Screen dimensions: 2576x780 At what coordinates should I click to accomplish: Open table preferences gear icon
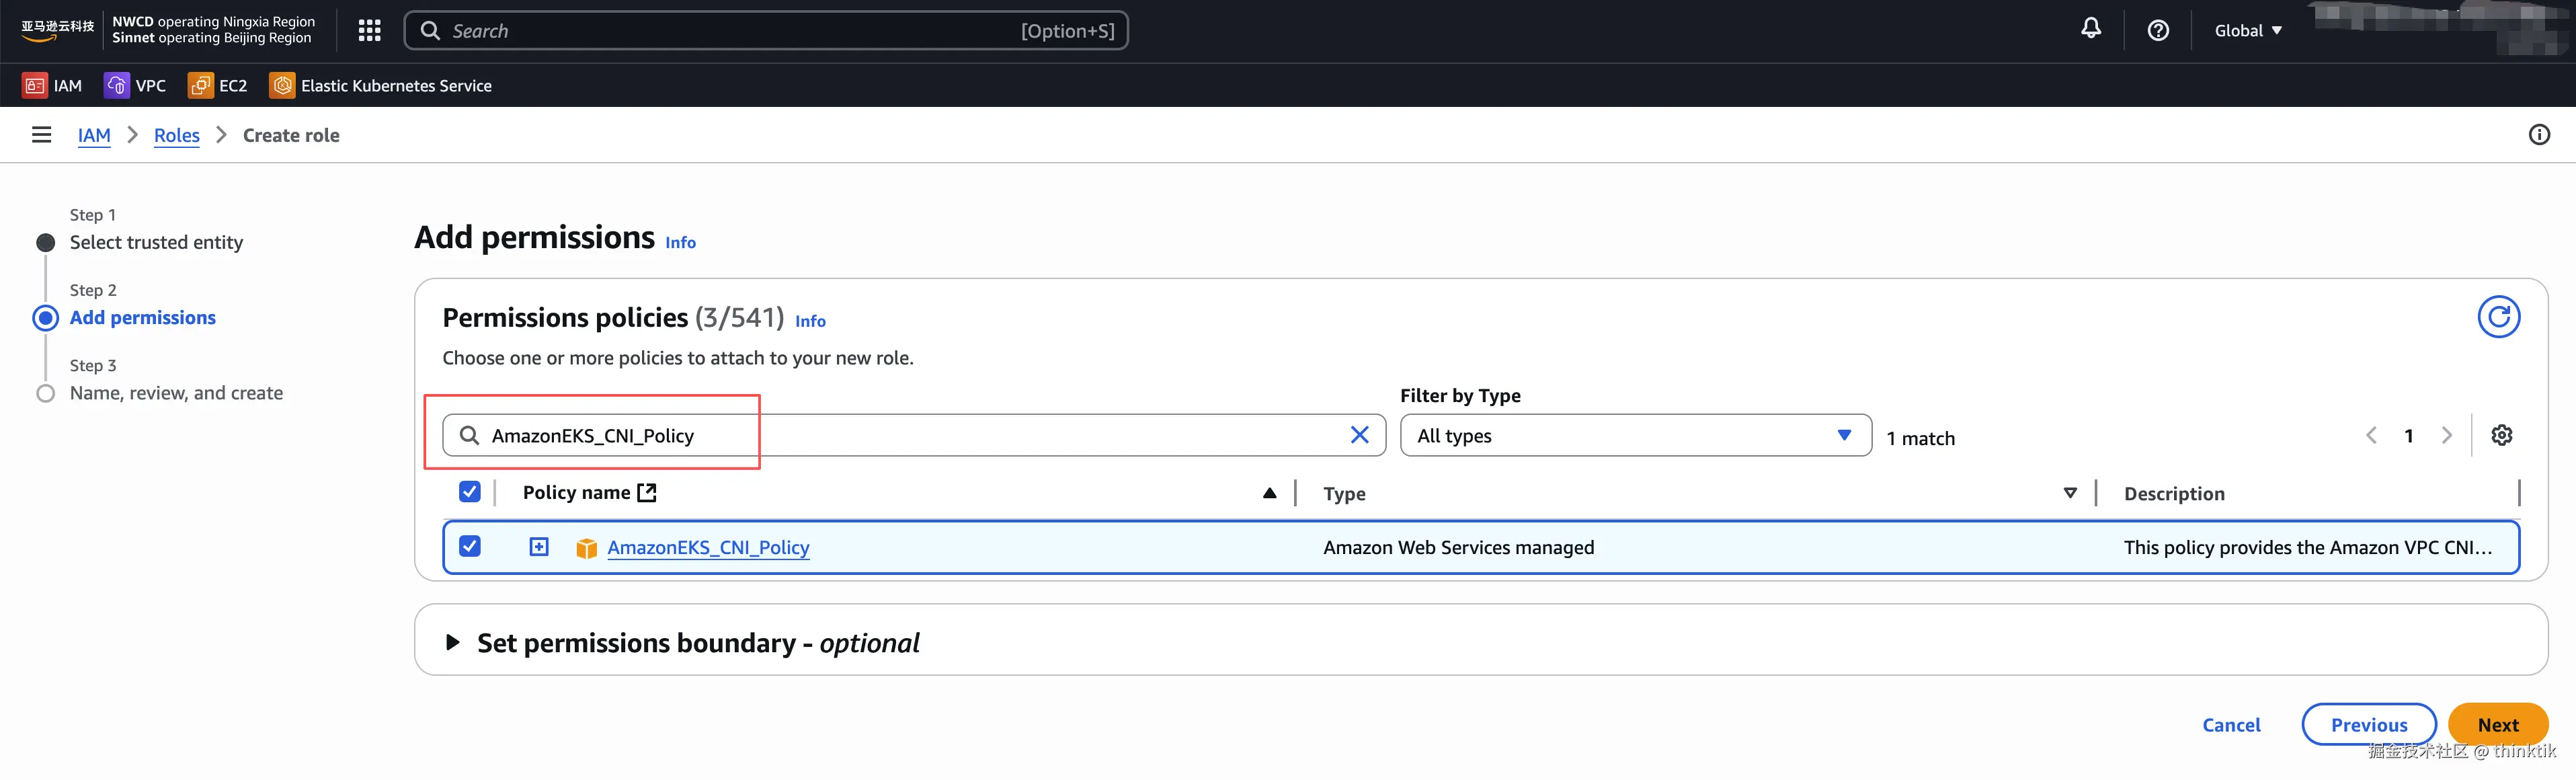pos(2501,436)
